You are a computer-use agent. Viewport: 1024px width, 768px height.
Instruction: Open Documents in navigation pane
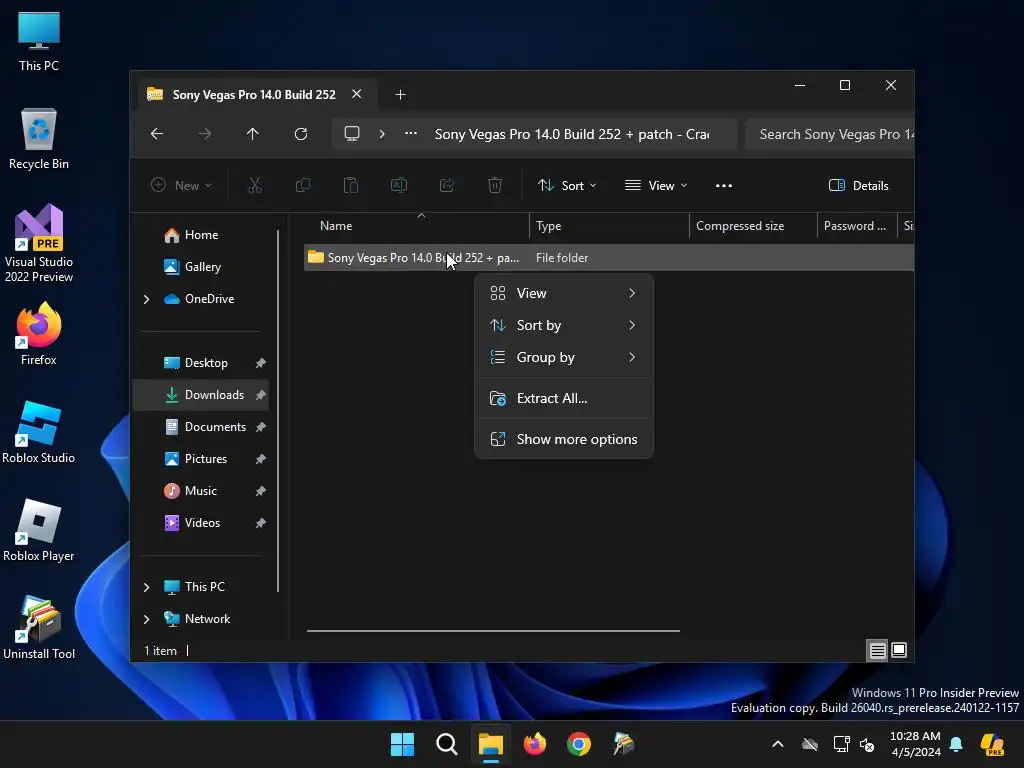[200, 427]
